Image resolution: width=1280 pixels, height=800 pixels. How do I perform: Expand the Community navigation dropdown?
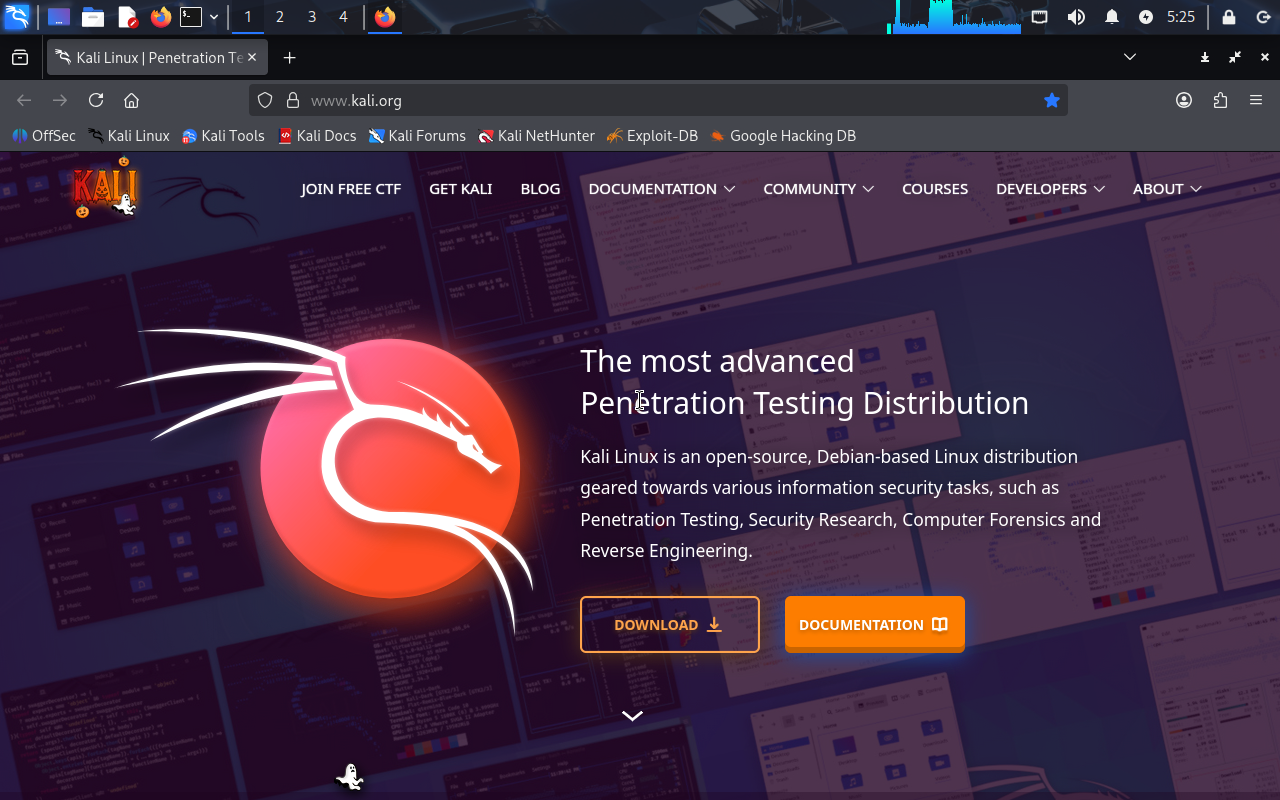[x=818, y=188]
